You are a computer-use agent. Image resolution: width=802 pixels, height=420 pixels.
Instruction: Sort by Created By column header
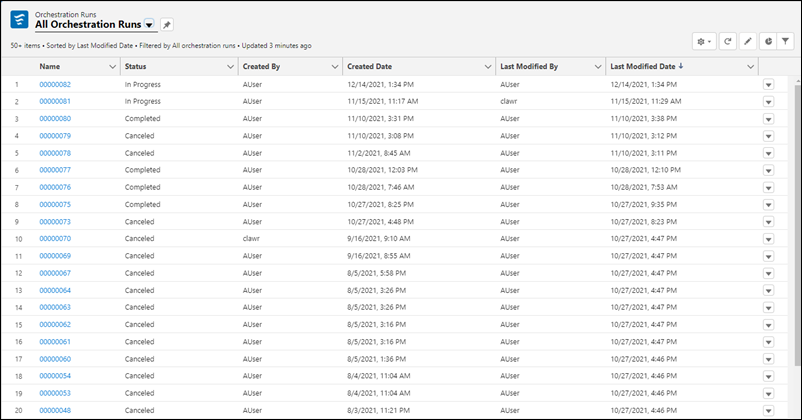[x=261, y=67]
